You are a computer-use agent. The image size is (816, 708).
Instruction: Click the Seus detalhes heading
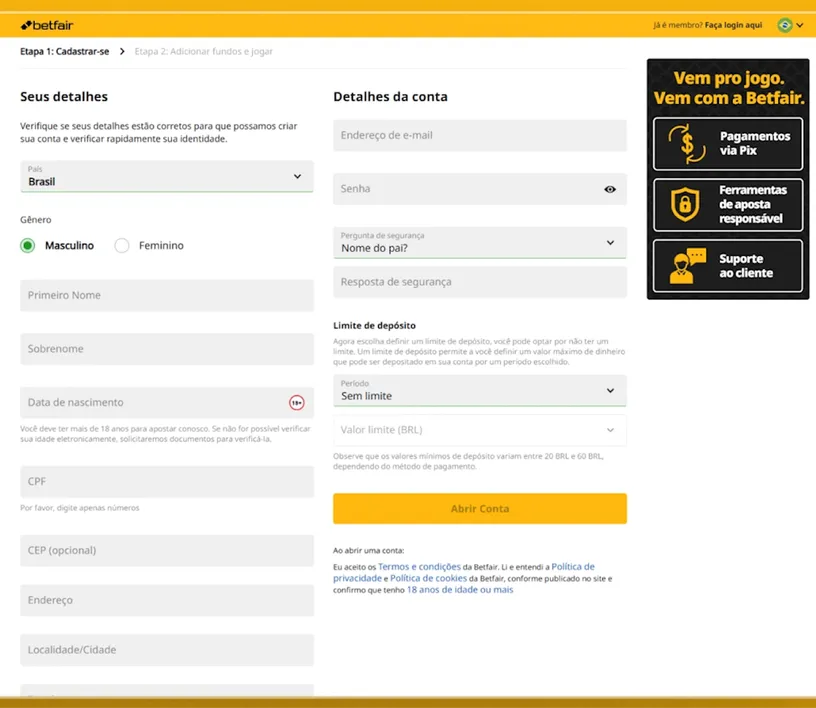click(x=64, y=97)
